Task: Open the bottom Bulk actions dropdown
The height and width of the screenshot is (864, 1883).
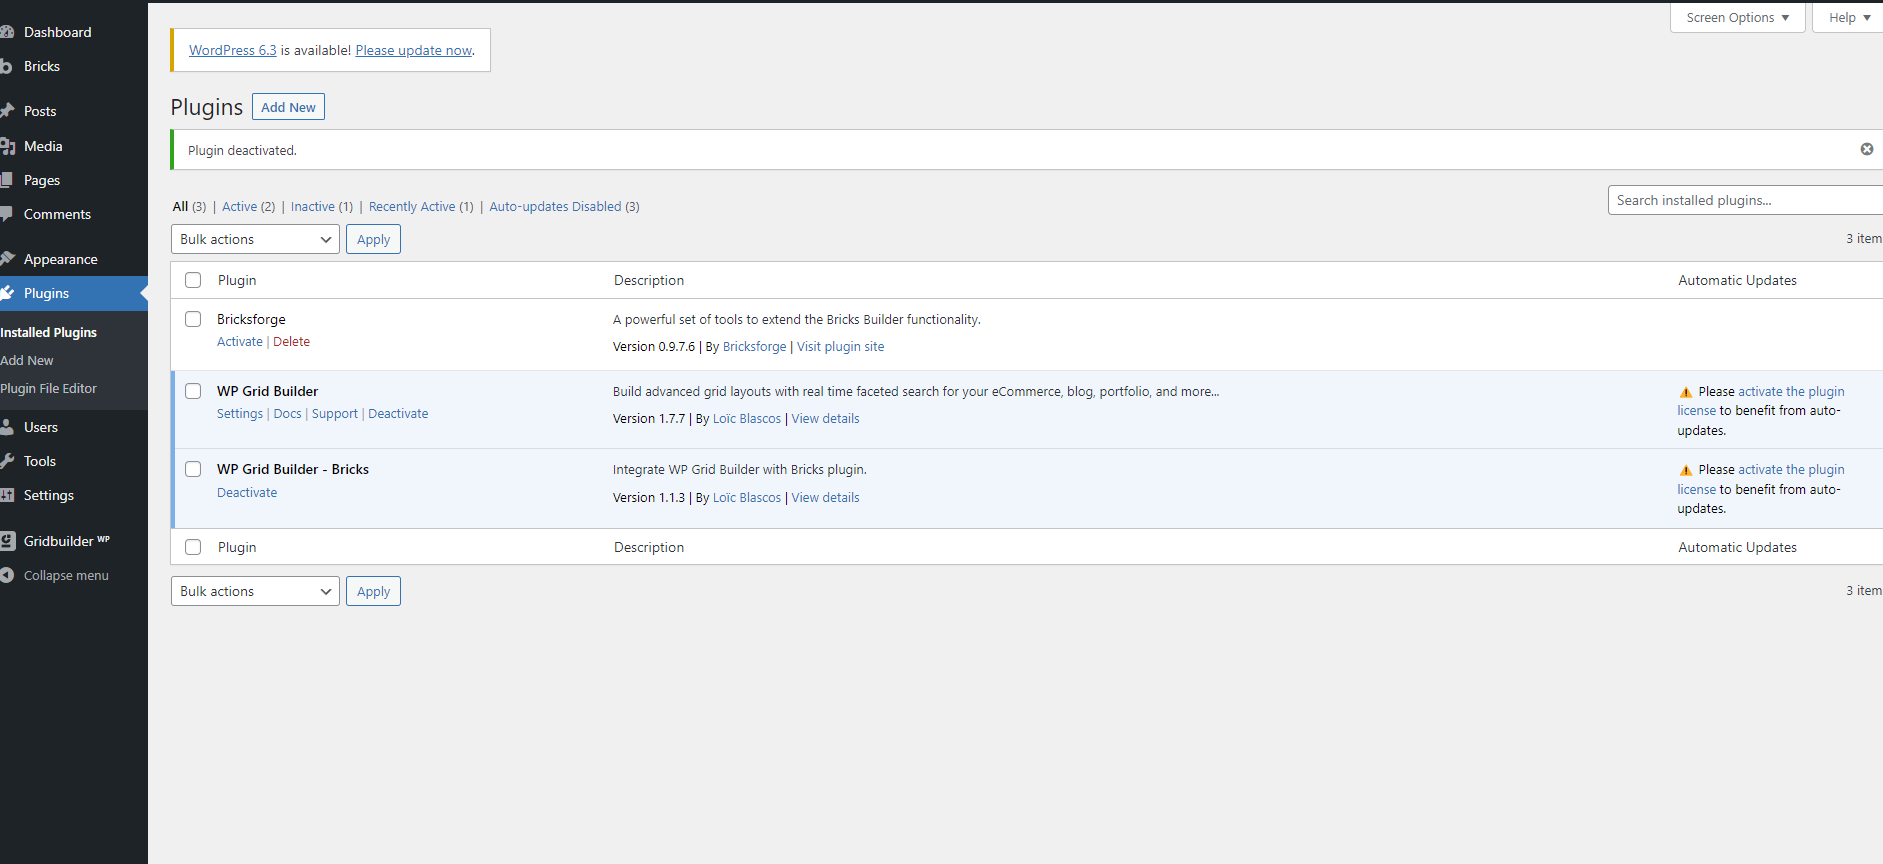Action: tap(255, 591)
